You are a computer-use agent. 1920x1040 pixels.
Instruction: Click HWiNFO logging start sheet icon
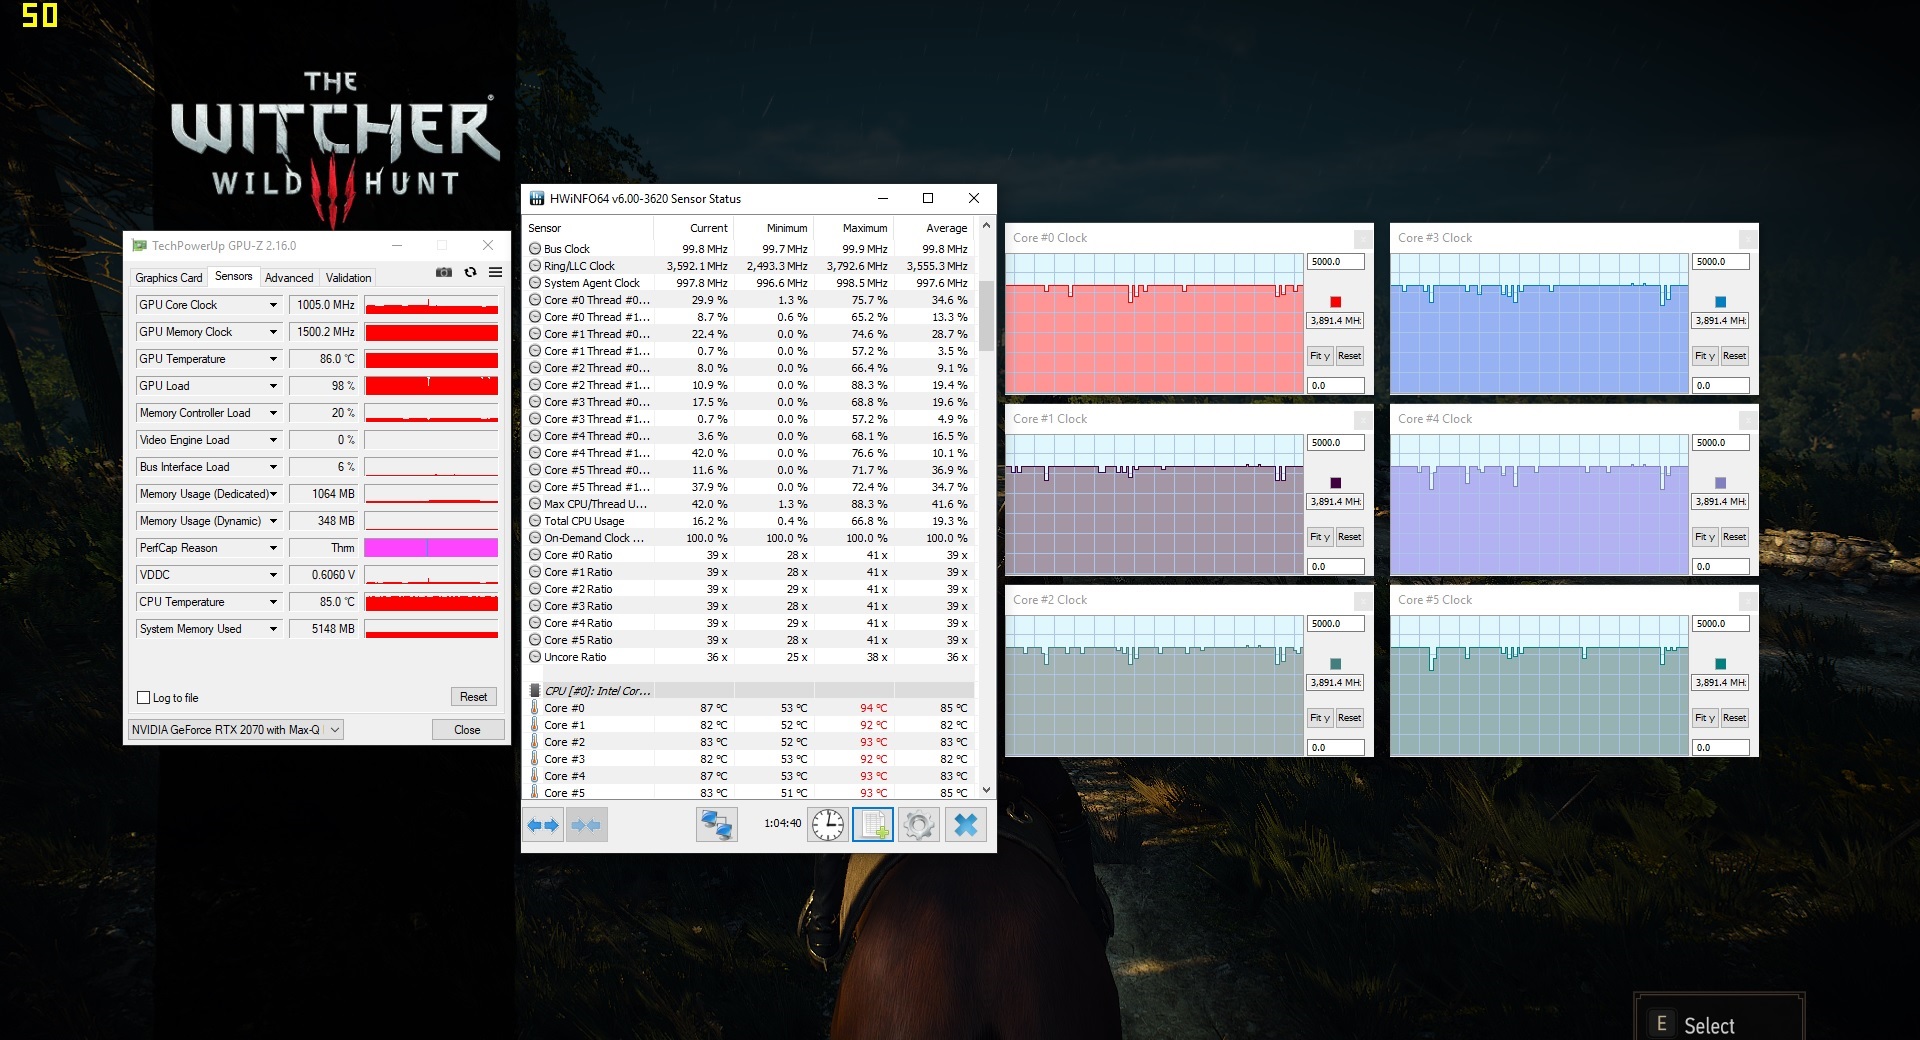pos(873,825)
